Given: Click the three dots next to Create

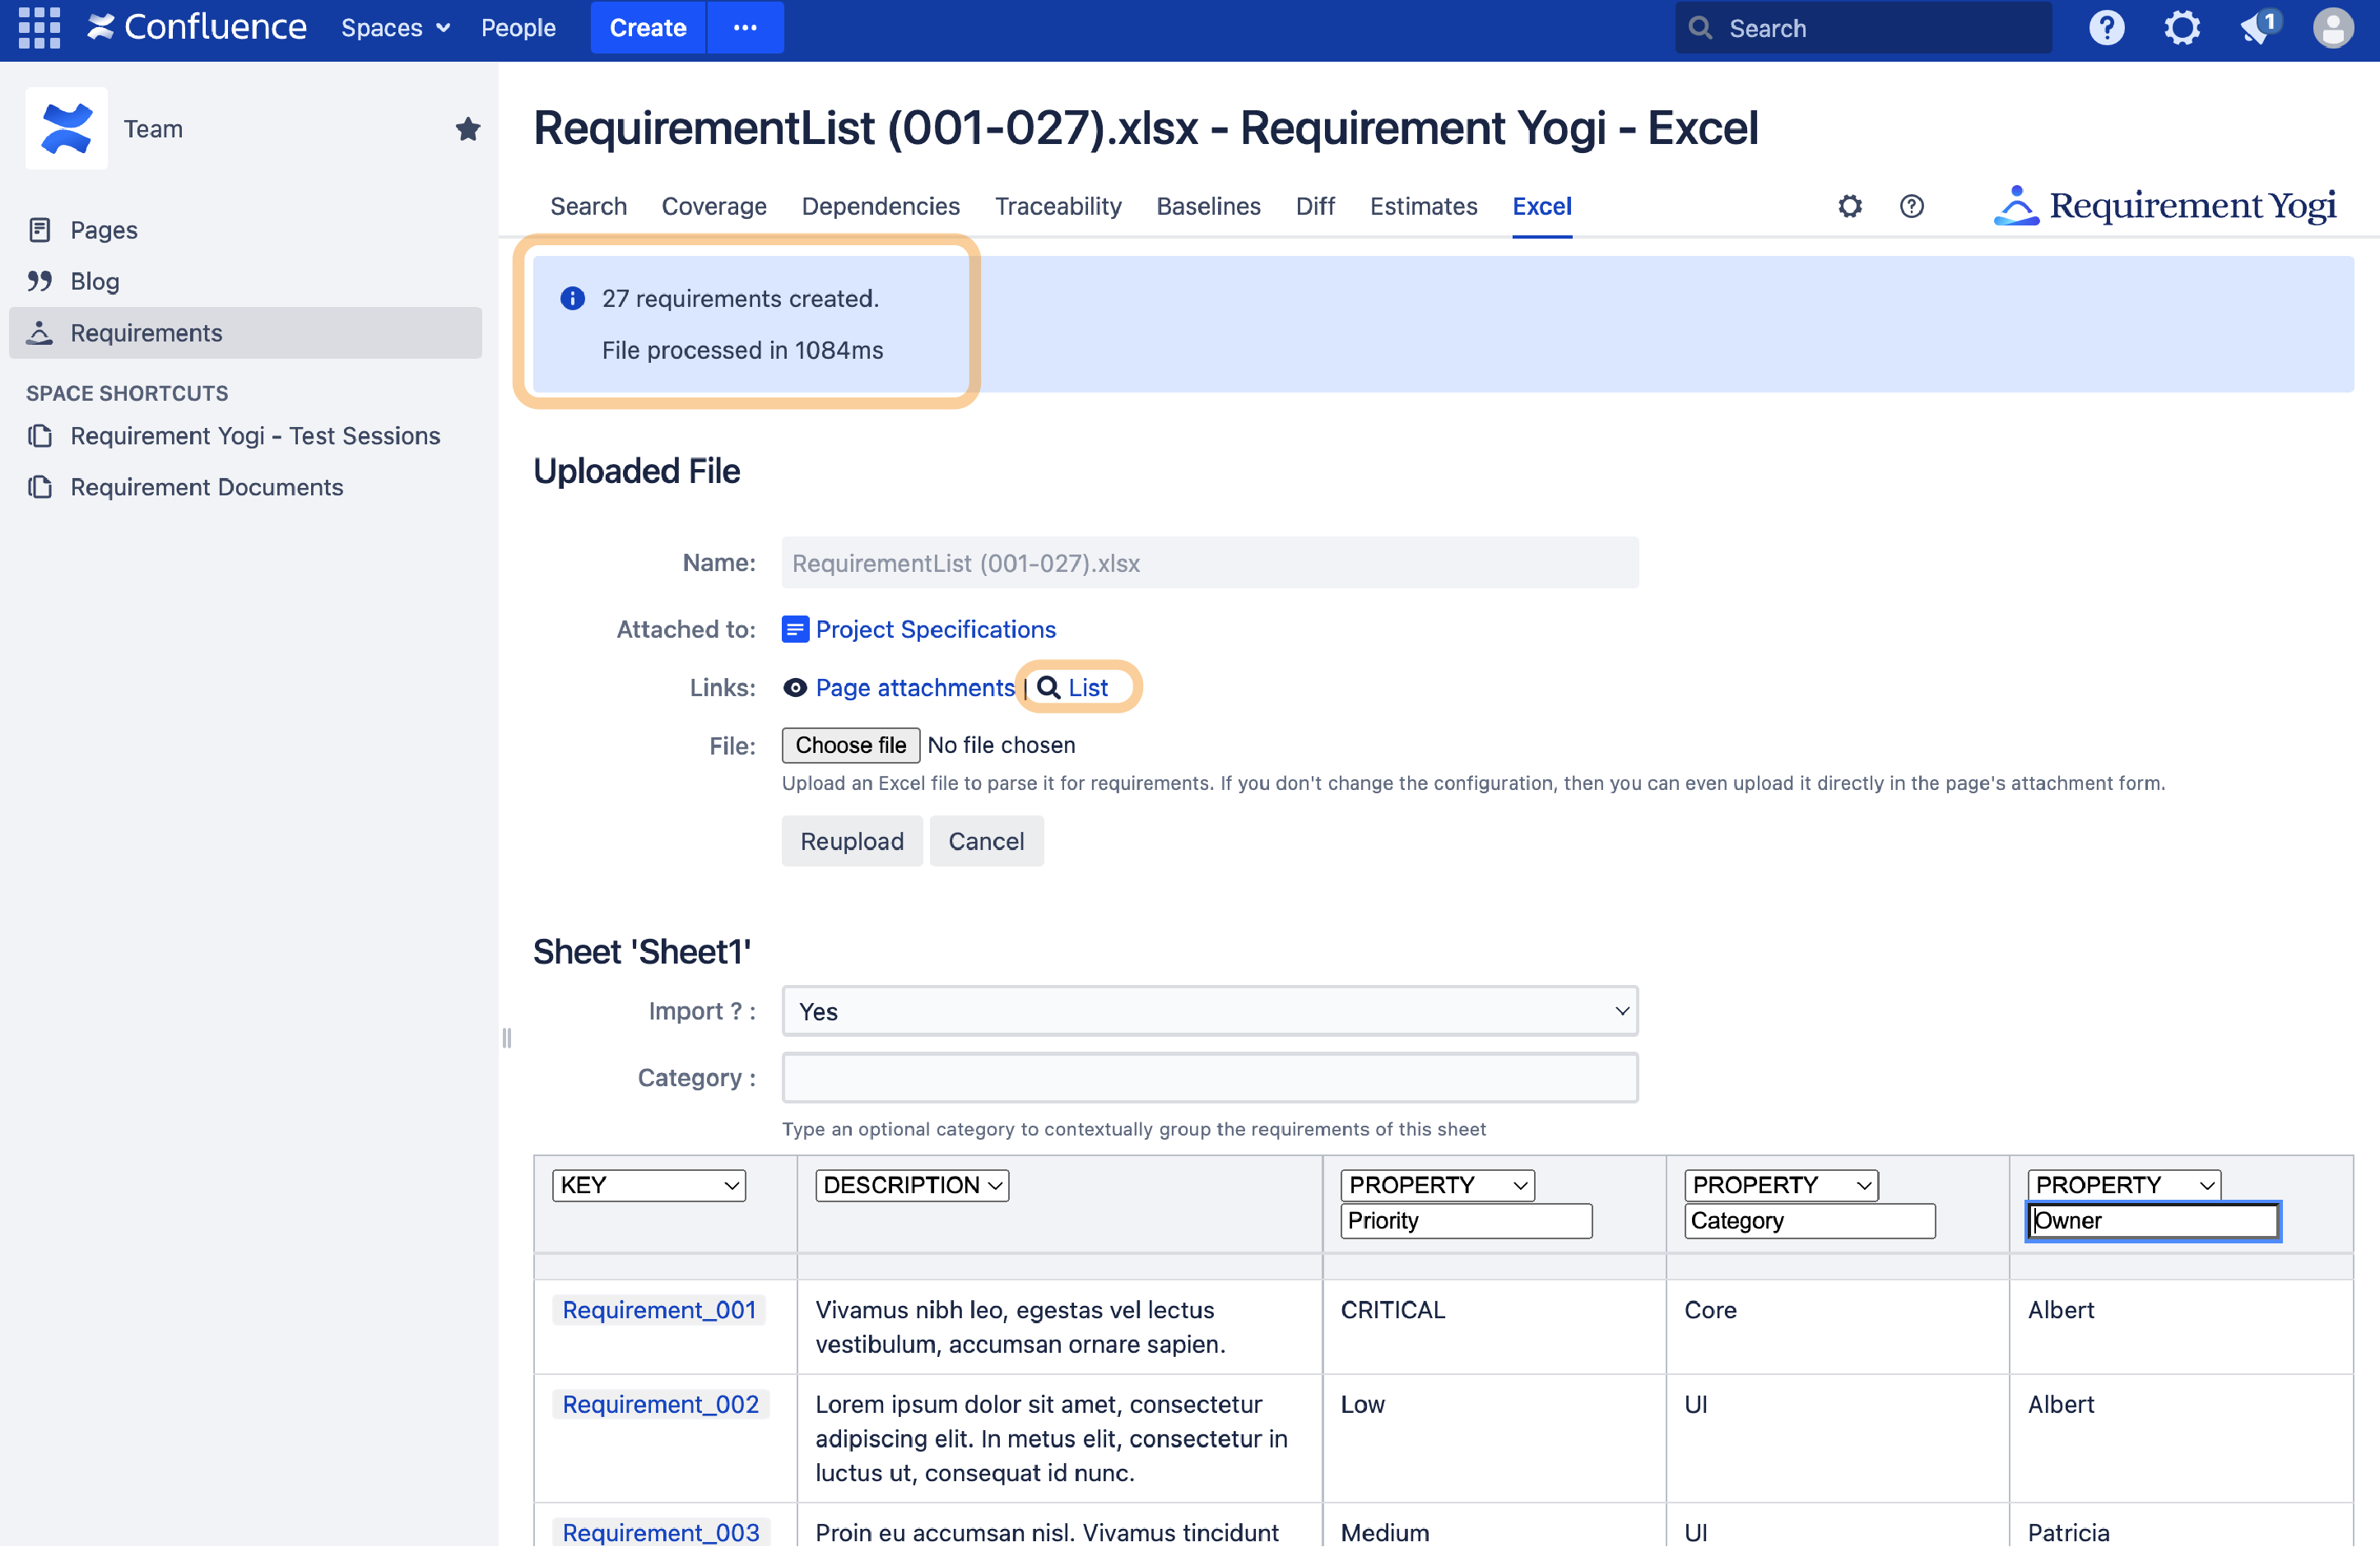Looking at the screenshot, I should pyautogui.click(x=745, y=27).
